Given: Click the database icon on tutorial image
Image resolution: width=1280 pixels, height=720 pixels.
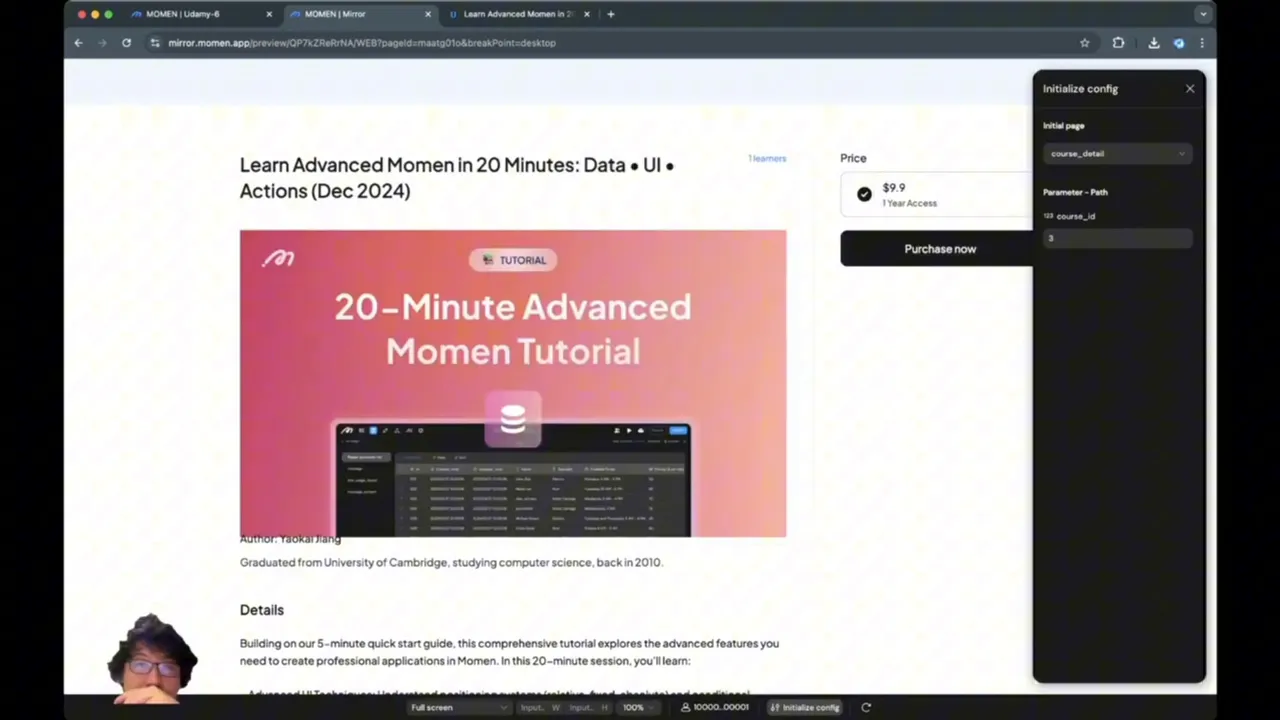Looking at the screenshot, I should 513,419.
